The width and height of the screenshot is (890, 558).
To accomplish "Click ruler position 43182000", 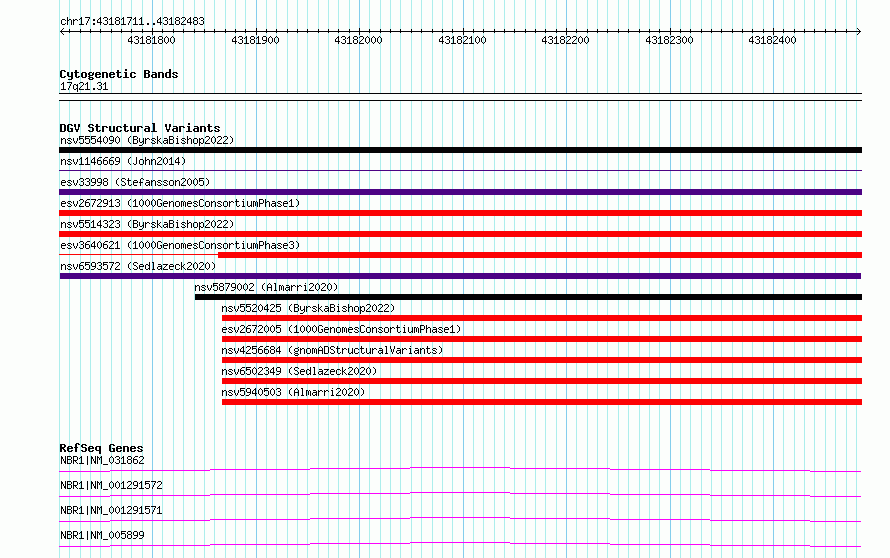I will 358,40.
